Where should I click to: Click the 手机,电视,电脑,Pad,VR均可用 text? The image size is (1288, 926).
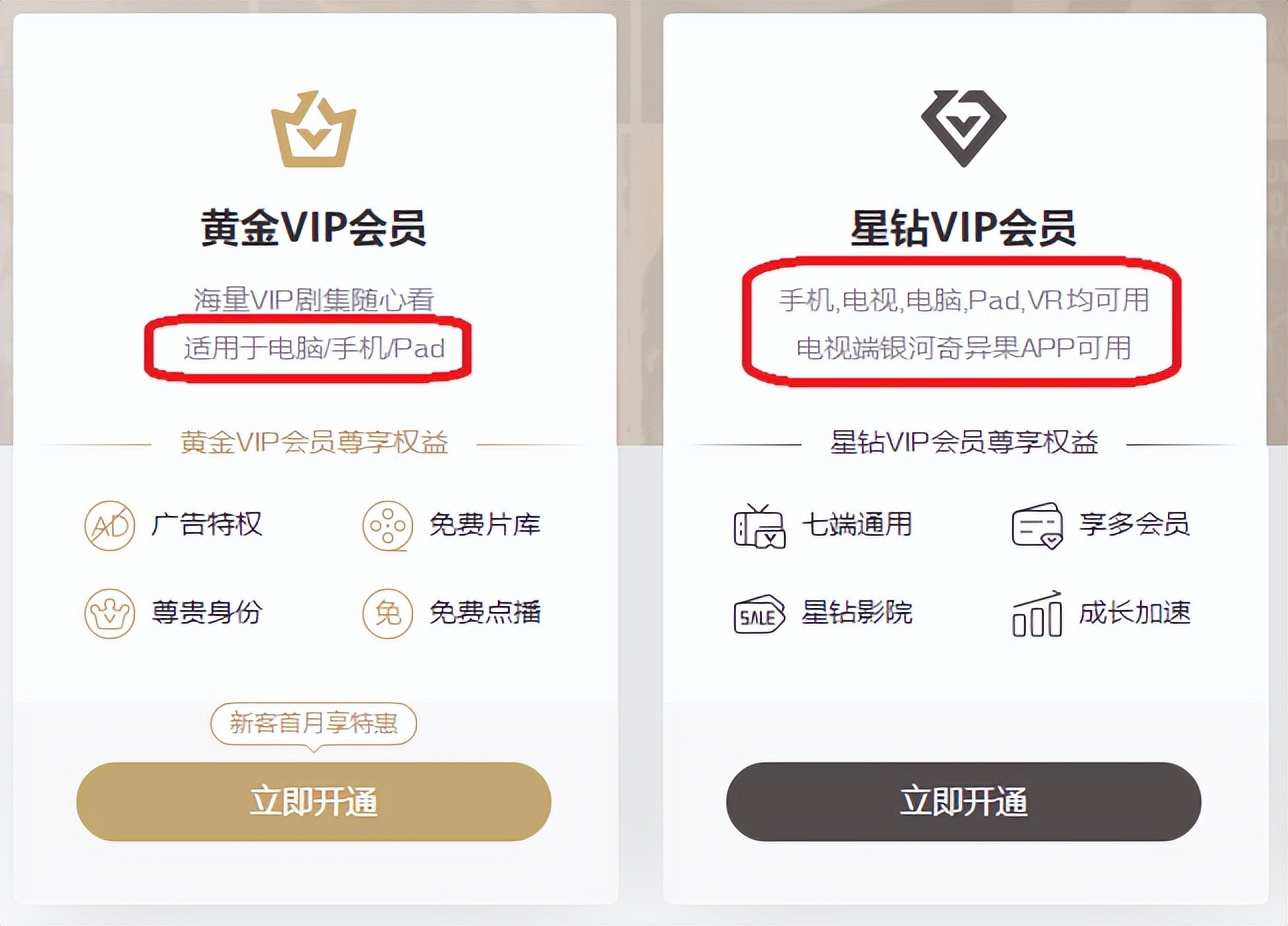(x=964, y=299)
